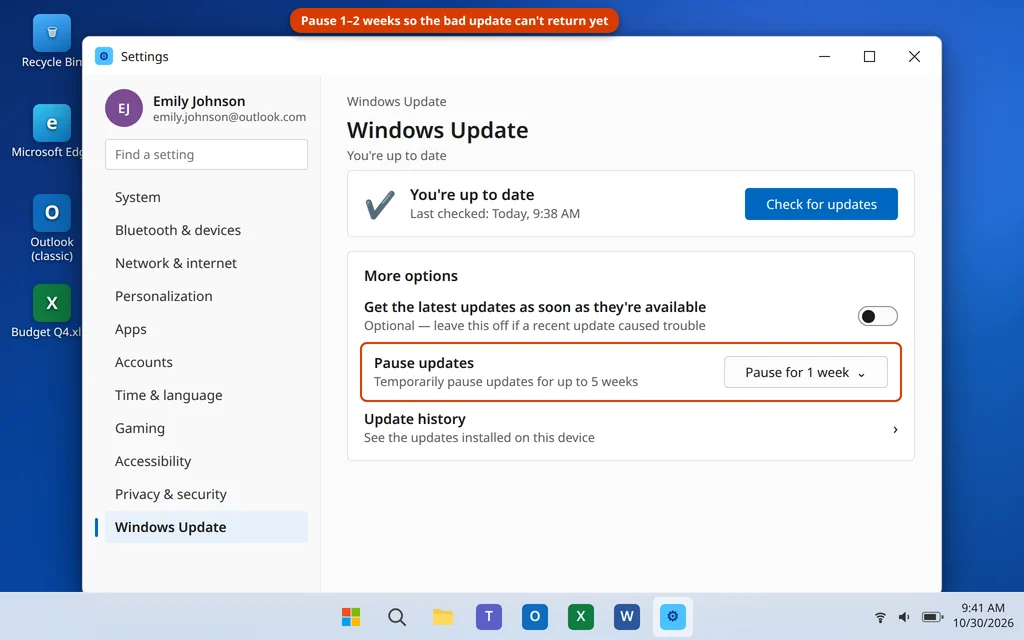Open Excel from the taskbar
Screen dimensions: 1024x640
tap(581, 616)
